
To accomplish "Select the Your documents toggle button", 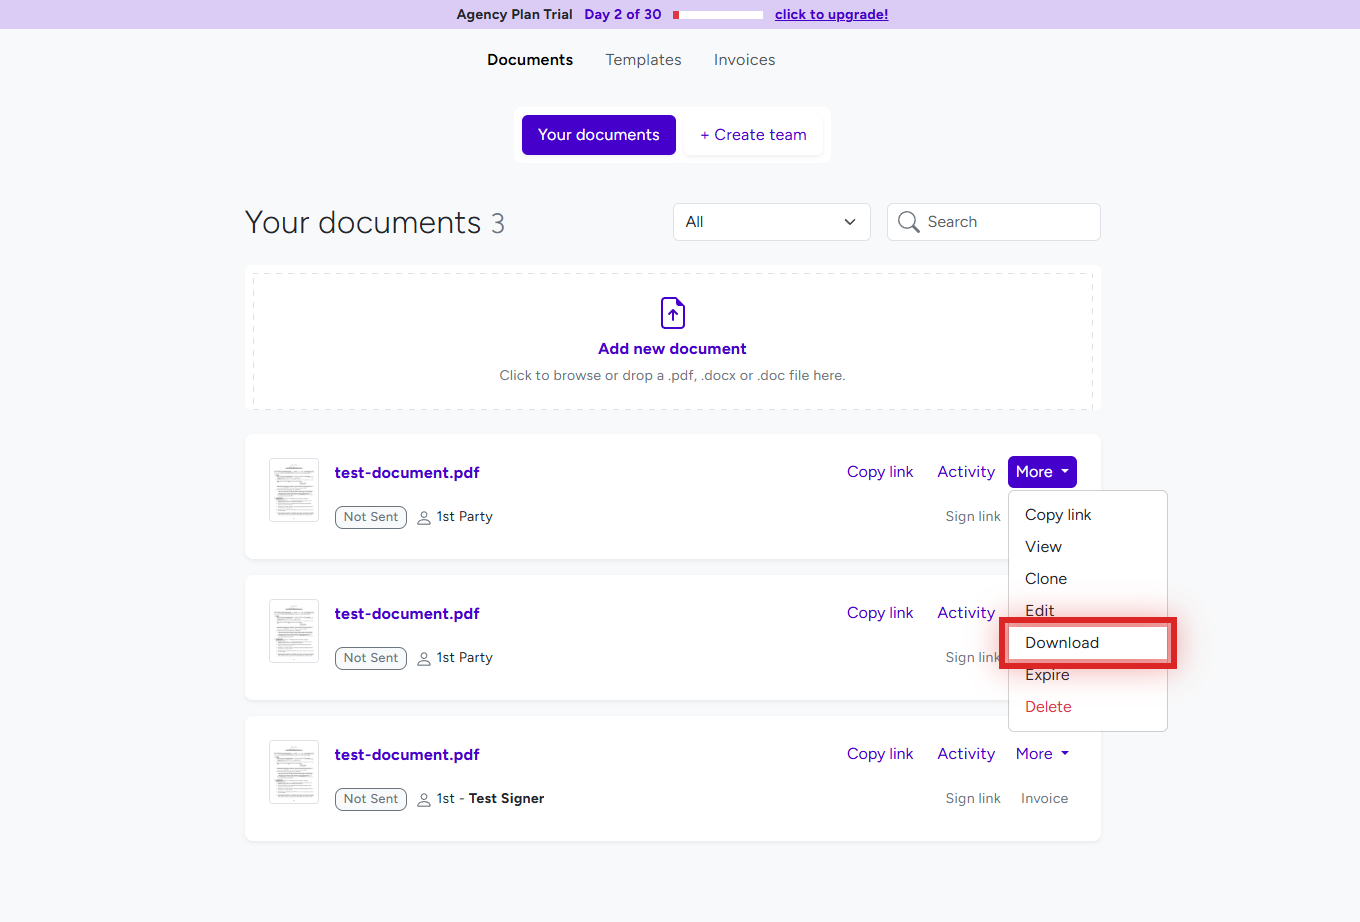I will click(x=598, y=134).
